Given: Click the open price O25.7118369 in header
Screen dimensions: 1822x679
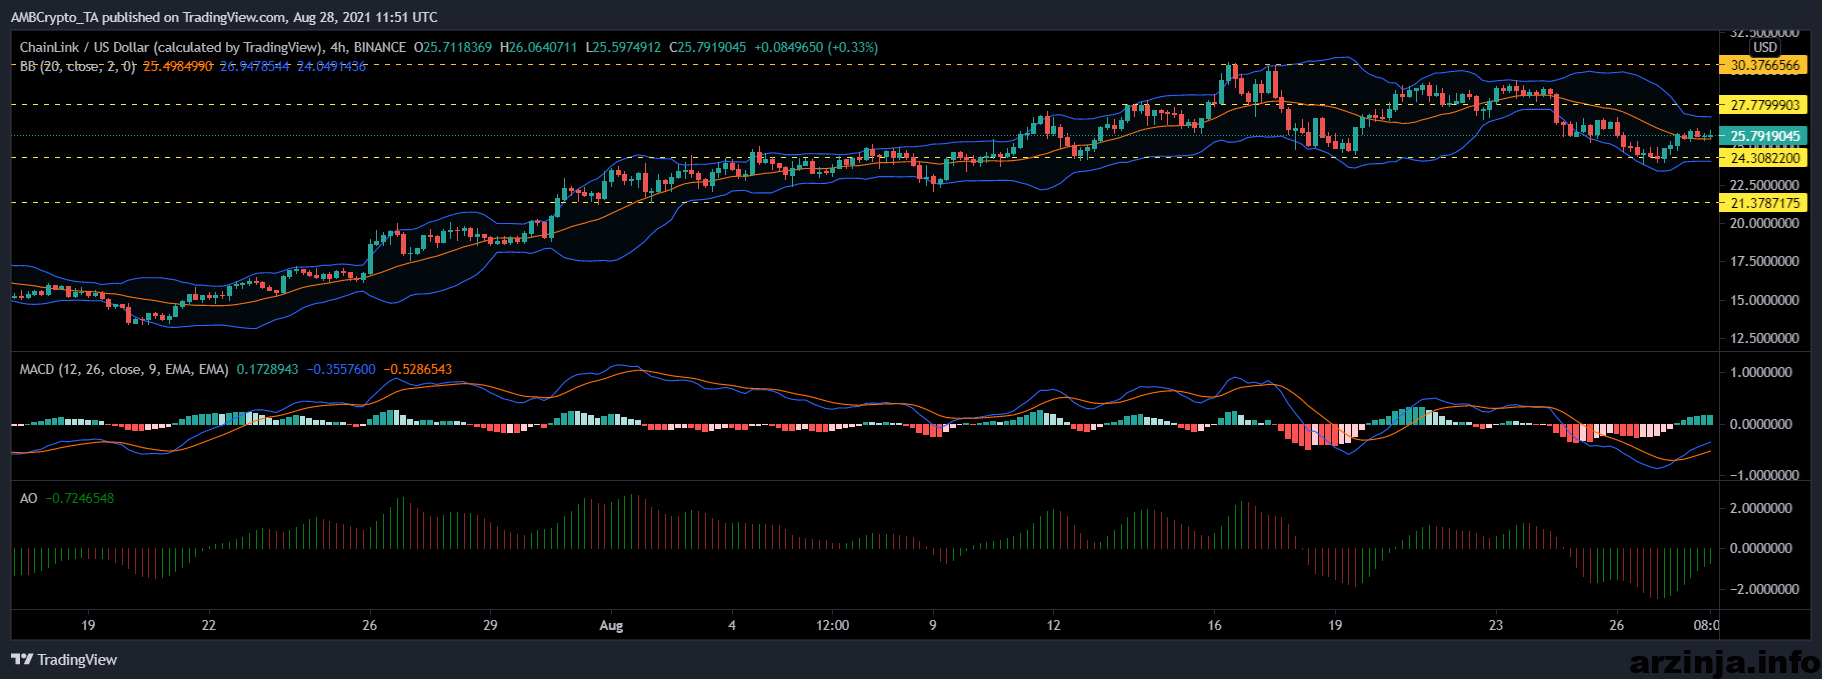Looking at the screenshot, I should [x=453, y=47].
